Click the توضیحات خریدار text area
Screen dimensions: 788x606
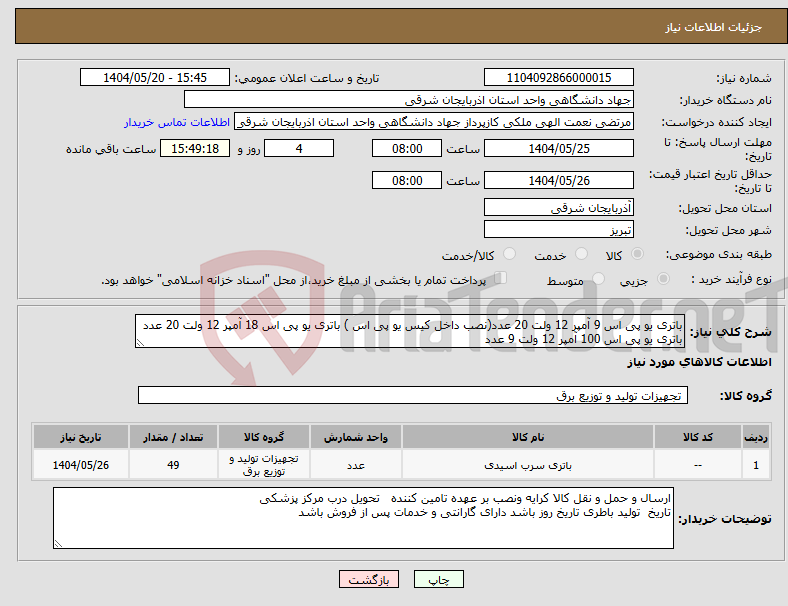(363, 518)
